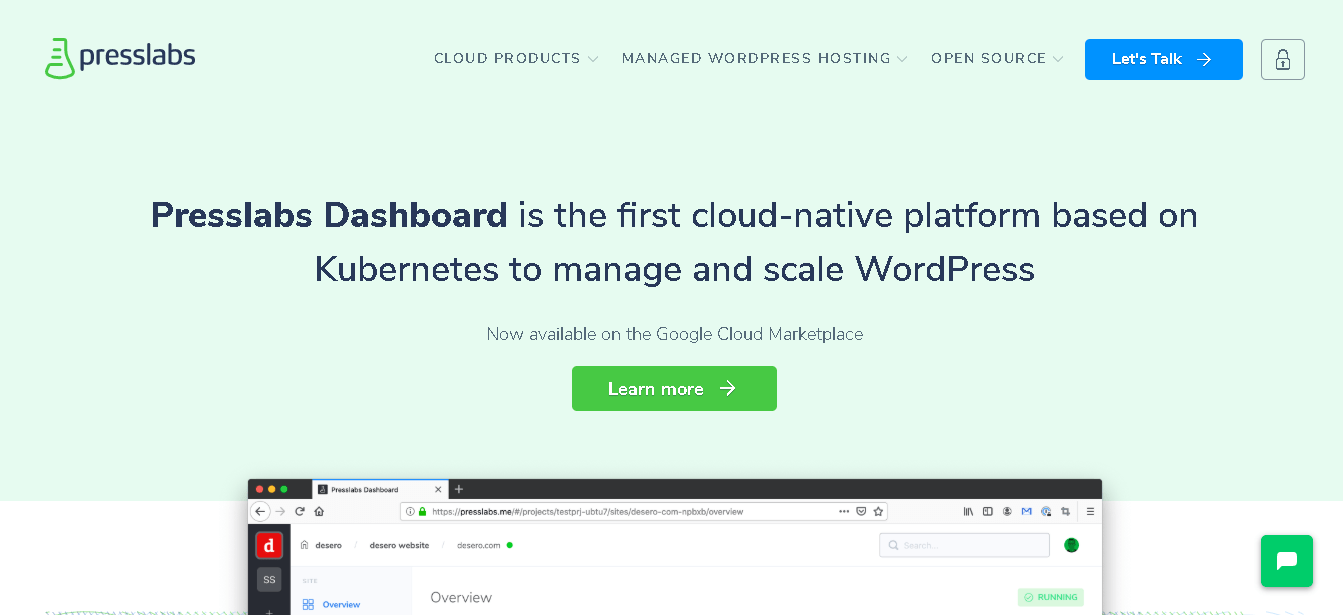Image resolution: width=1343 pixels, height=615 pixels.
Task: Click the red 'd' desero icon in preview
Action: click(x=269, y=545)
